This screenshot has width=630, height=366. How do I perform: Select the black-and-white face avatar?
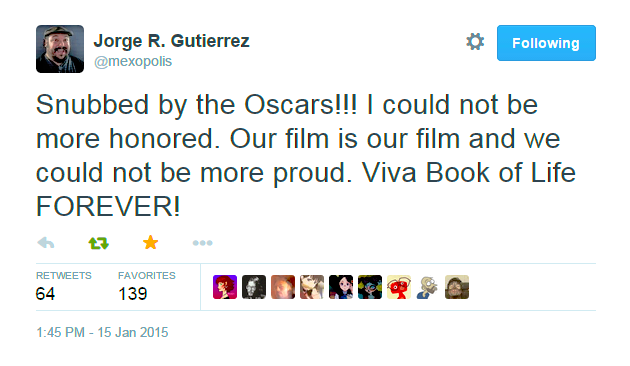tap(254, 287)
